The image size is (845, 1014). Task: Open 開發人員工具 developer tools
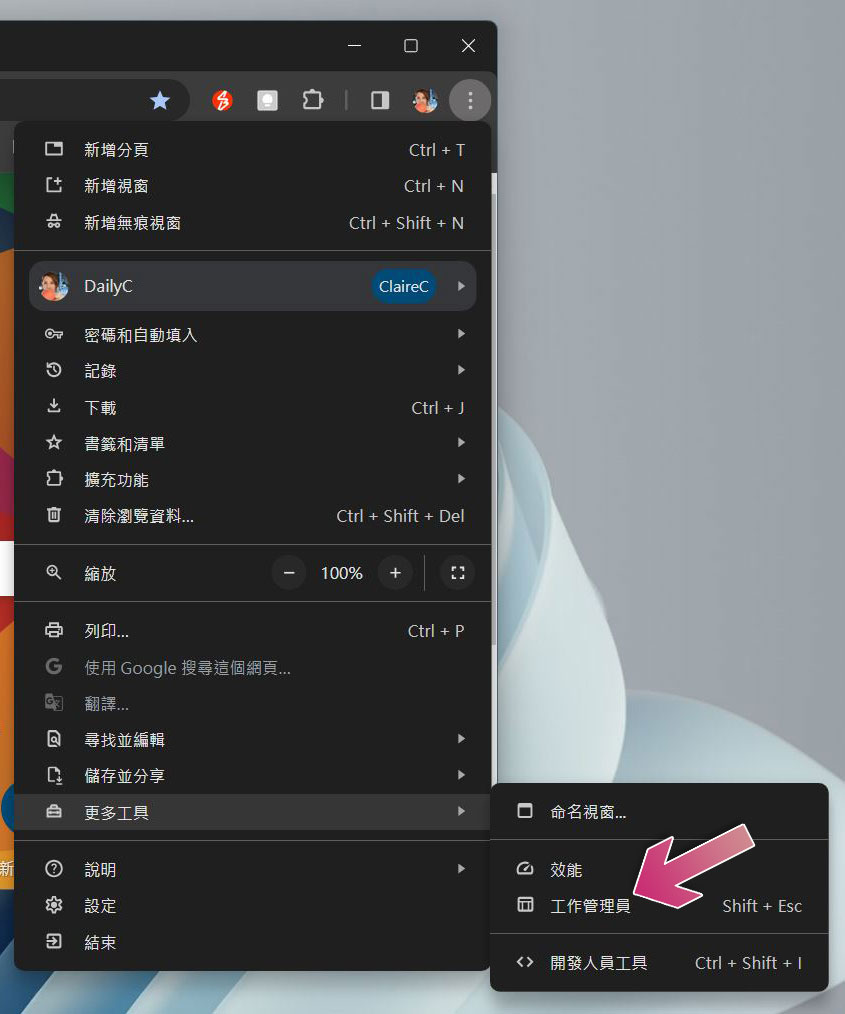point(659,963)
